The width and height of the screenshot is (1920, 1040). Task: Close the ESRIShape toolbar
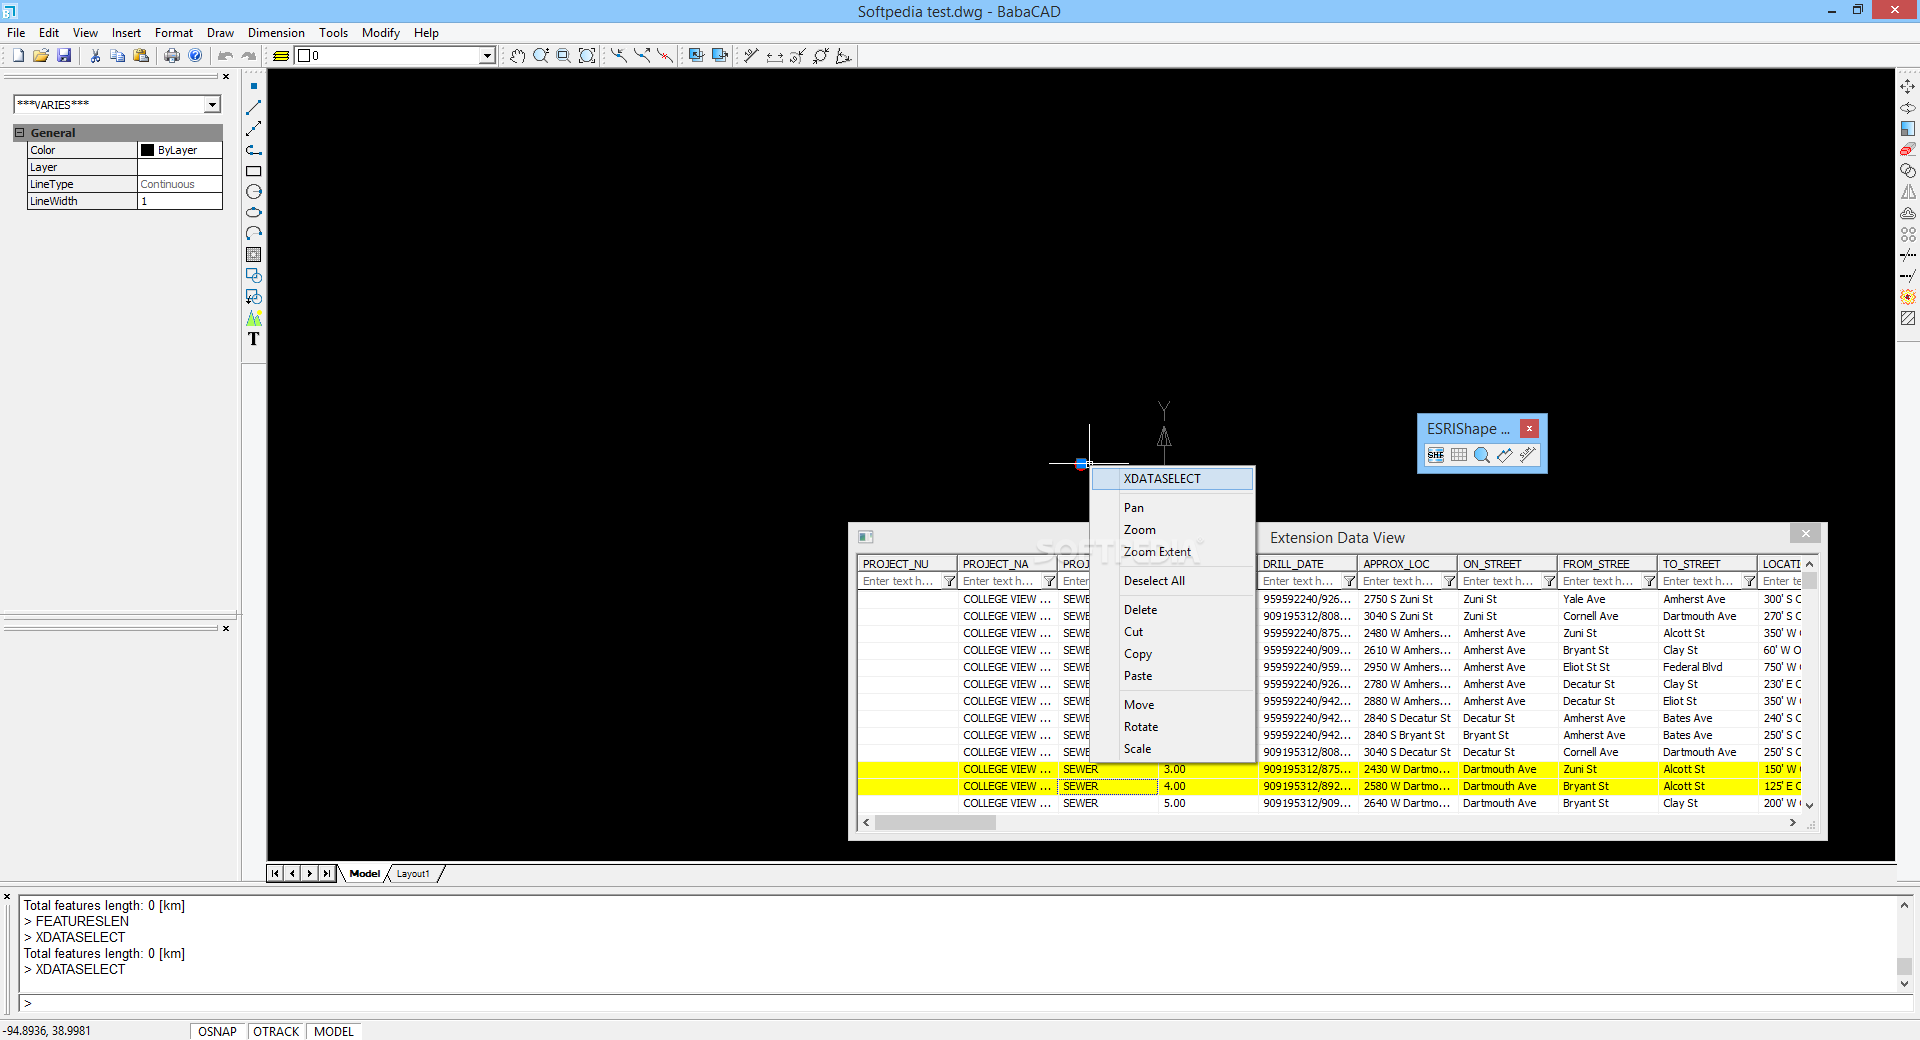click(1529, 429)
